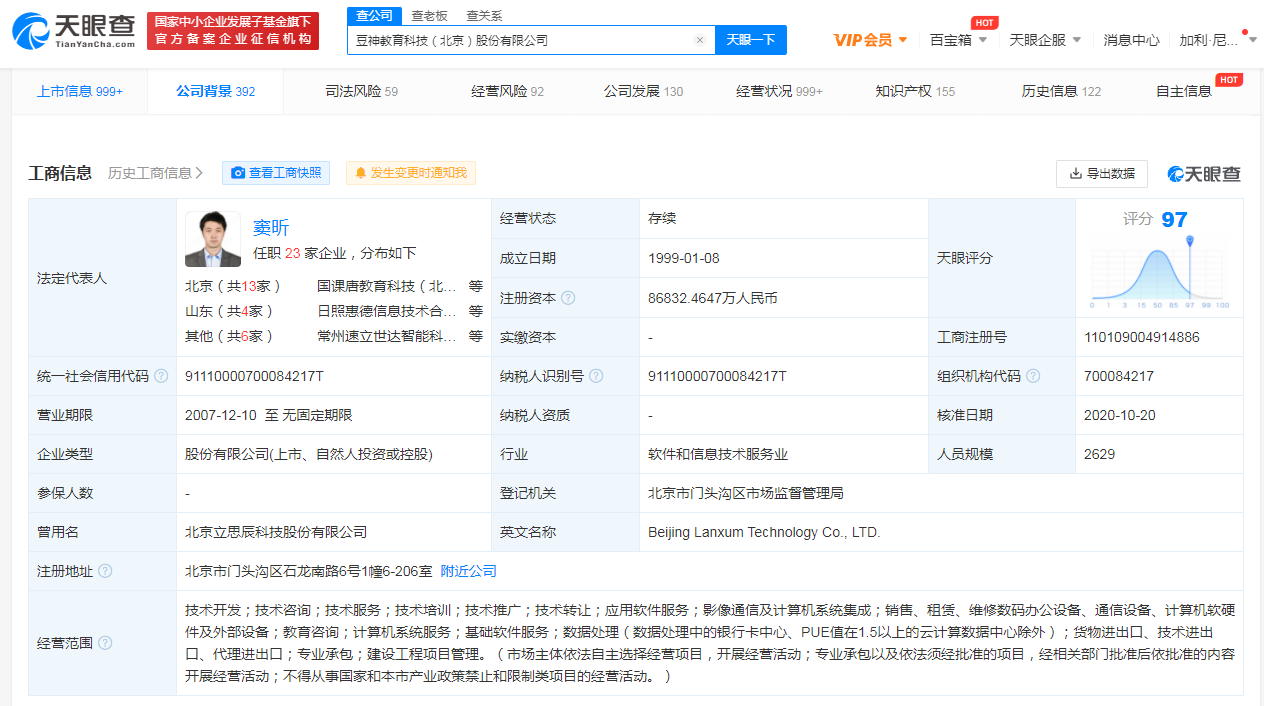
Task: Click the 成立日期 value 1999-01-08
Action: click(x=684, y=258)
